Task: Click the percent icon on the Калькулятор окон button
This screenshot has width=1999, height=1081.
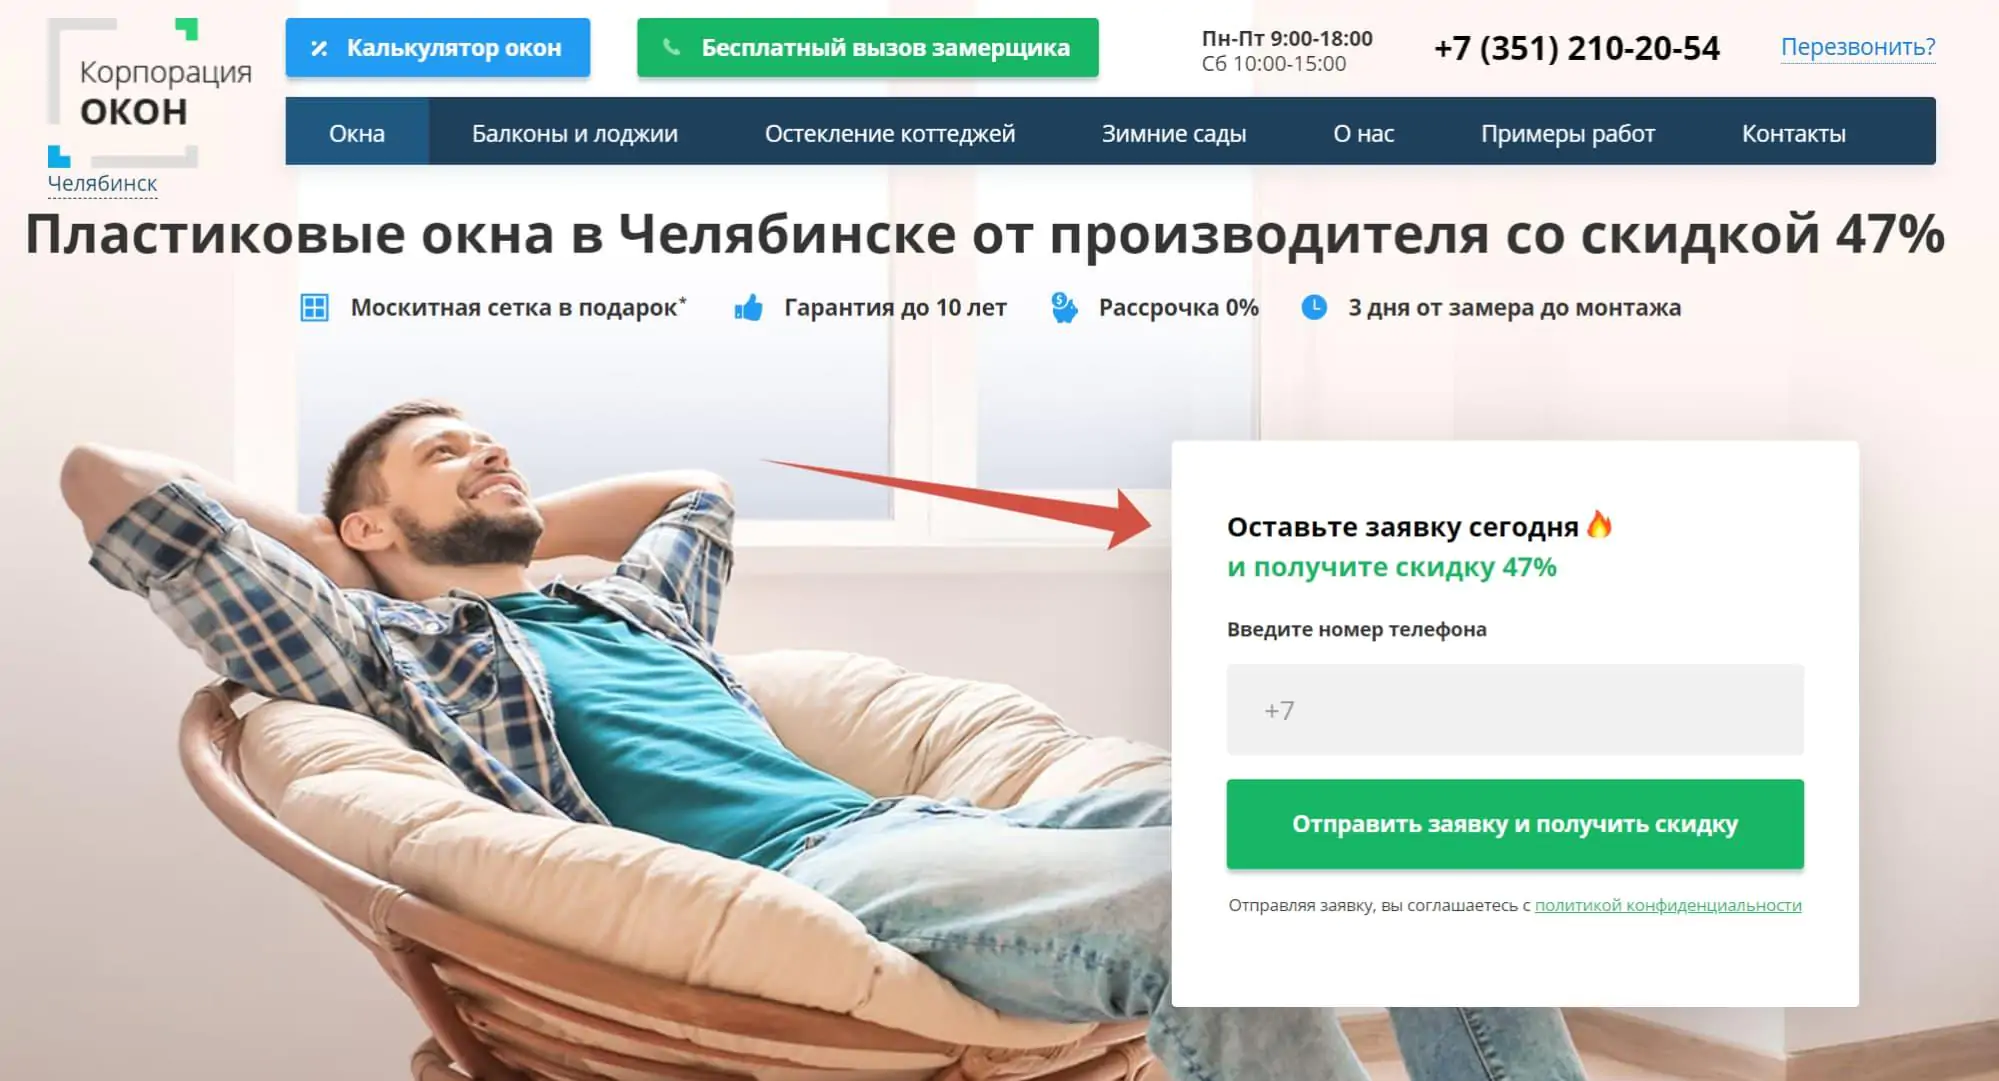Action: tap(319, 48)
